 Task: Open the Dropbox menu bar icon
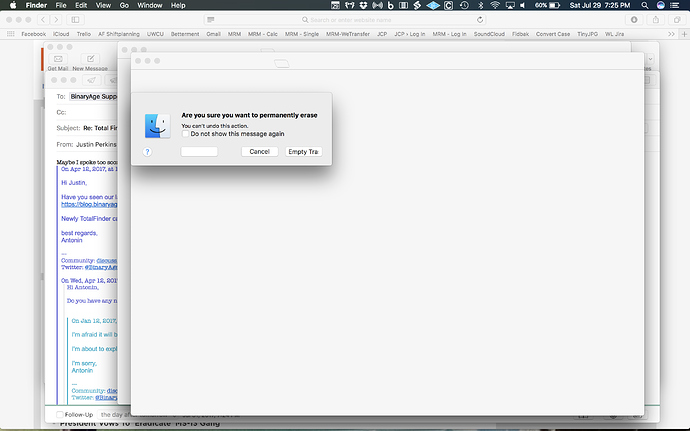(363, 5)
